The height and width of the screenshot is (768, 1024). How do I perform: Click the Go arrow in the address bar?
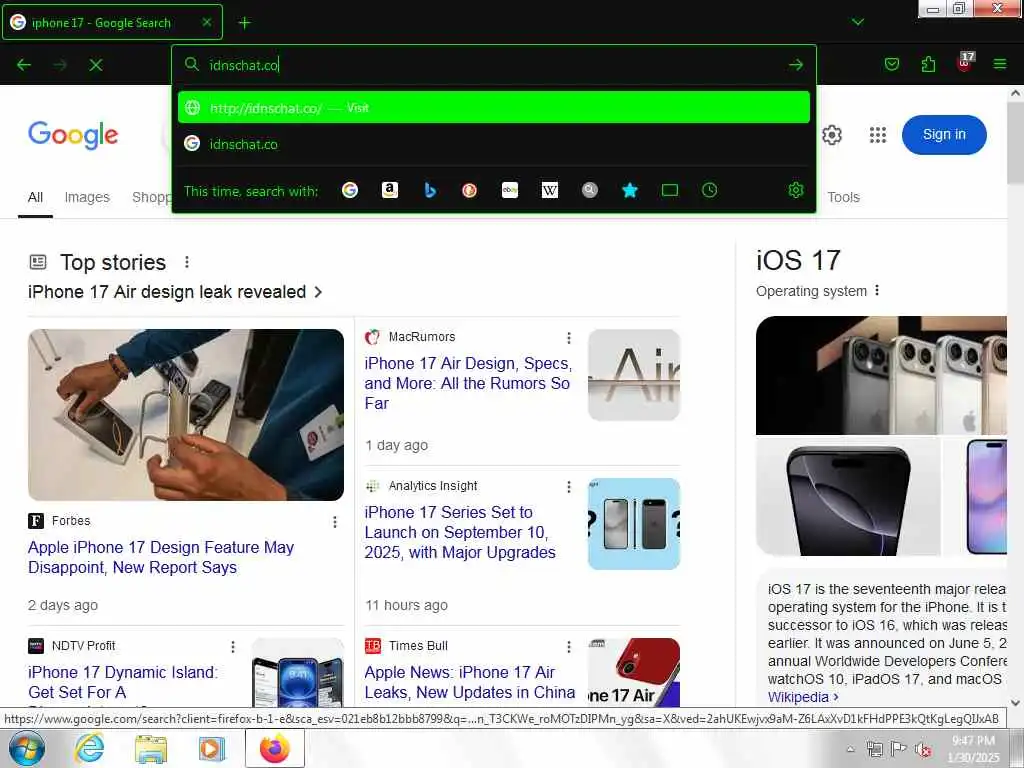point(795,65)
